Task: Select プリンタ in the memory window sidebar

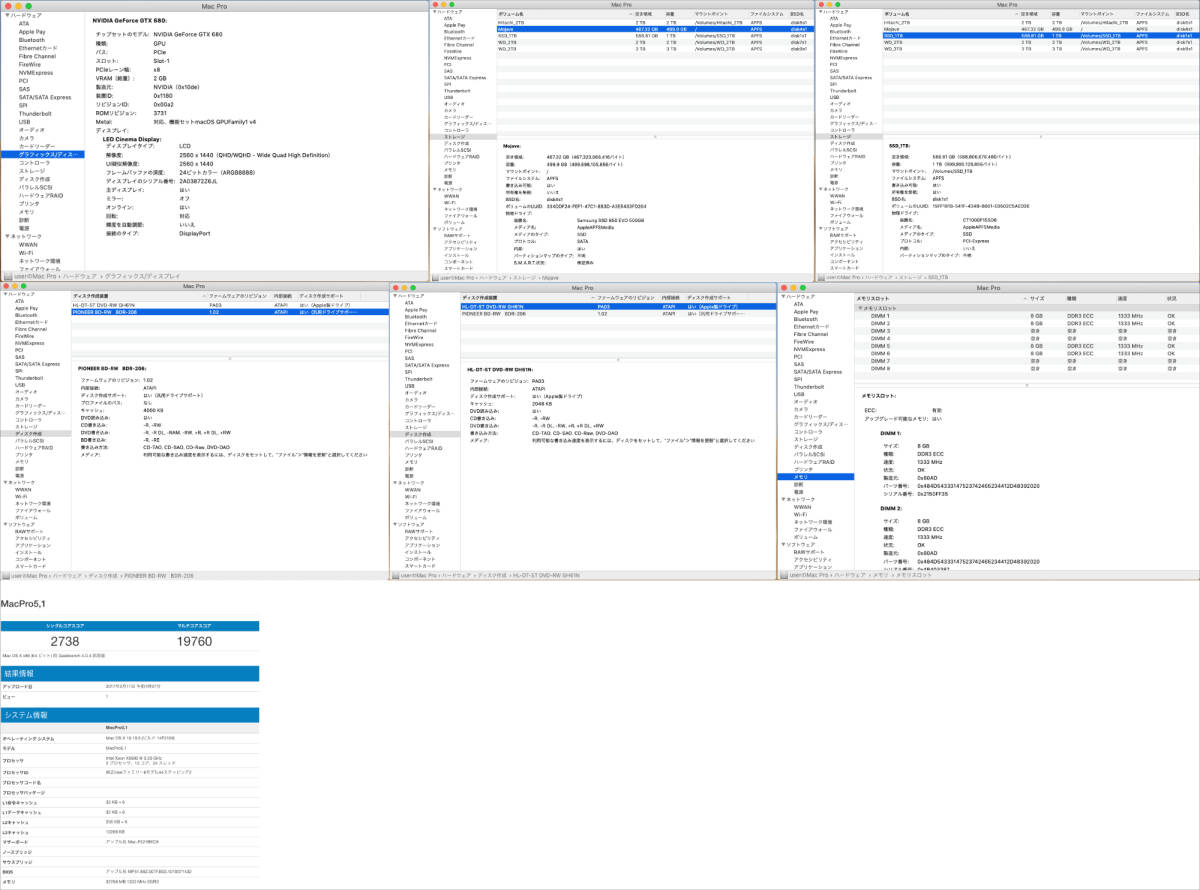Action: pyautogui.click(x=804, y=468)
